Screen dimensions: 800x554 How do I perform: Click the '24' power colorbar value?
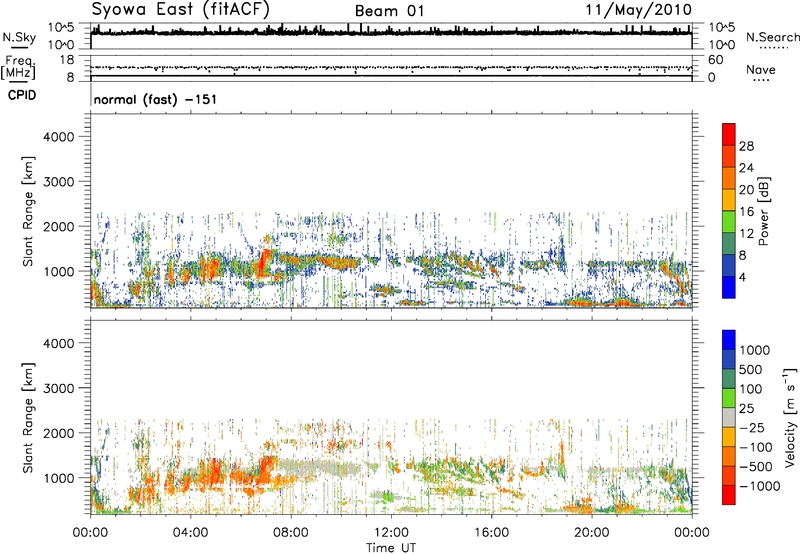[x=746, y=168]
